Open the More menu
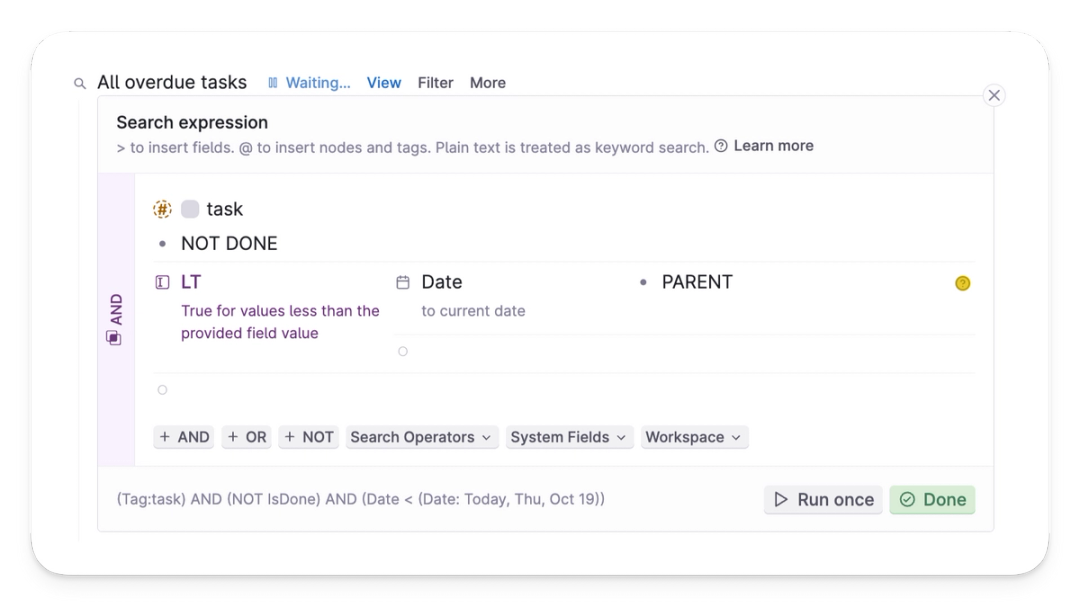The width and height of the screenshot is (1080, 607). pyautogui.click(x=487, y=83)
